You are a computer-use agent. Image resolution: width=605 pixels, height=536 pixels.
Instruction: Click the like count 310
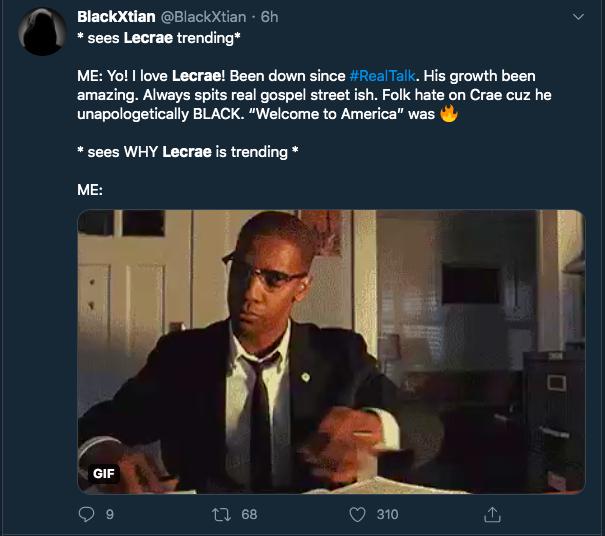387,514
